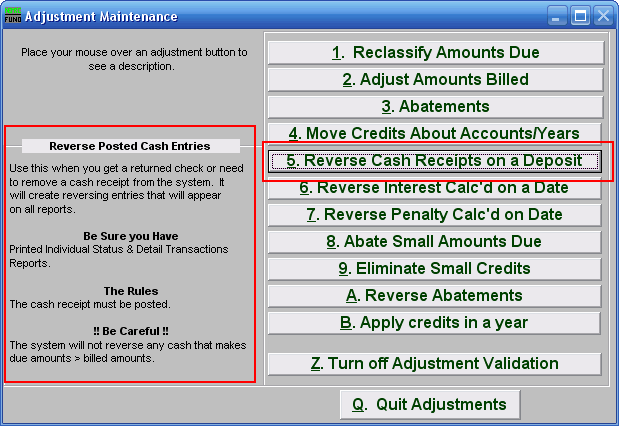Select Reverse Interest Calc'd on a Date
This screenshot has height=426, width=619.
[x=435, y=187]
